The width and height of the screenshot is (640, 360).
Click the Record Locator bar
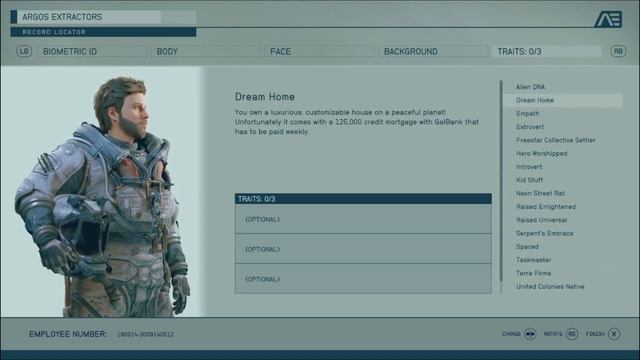pyautogui.click(x=103, y=32)
